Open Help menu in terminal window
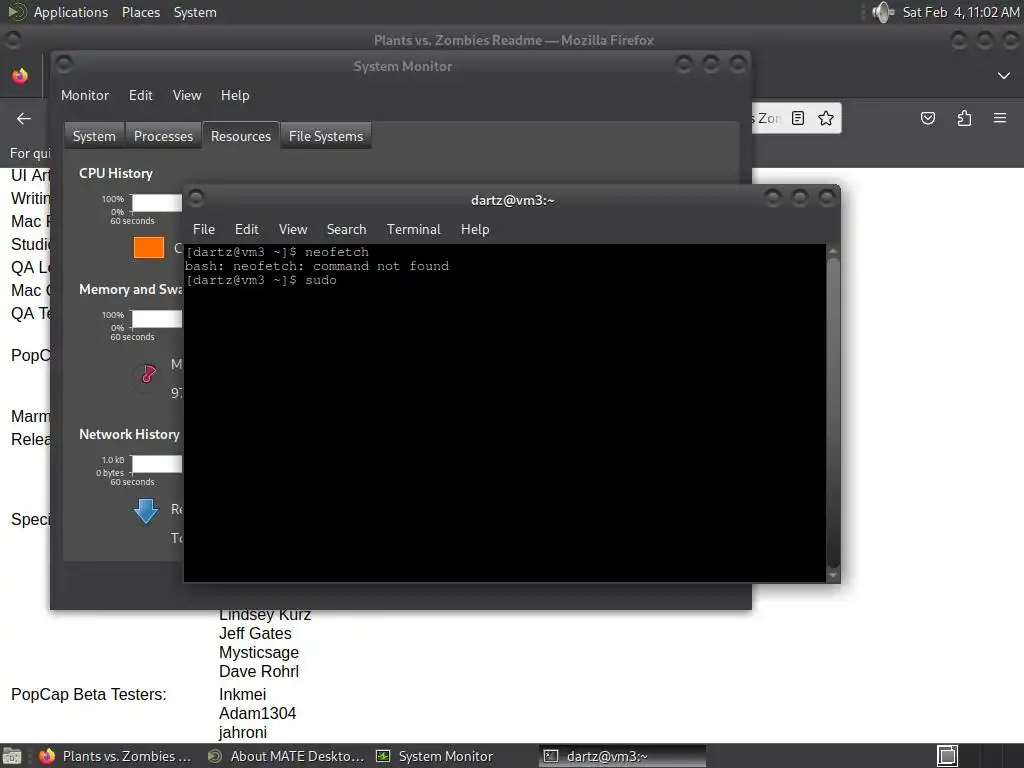The image size is (1024, 768). coord(475,229)
